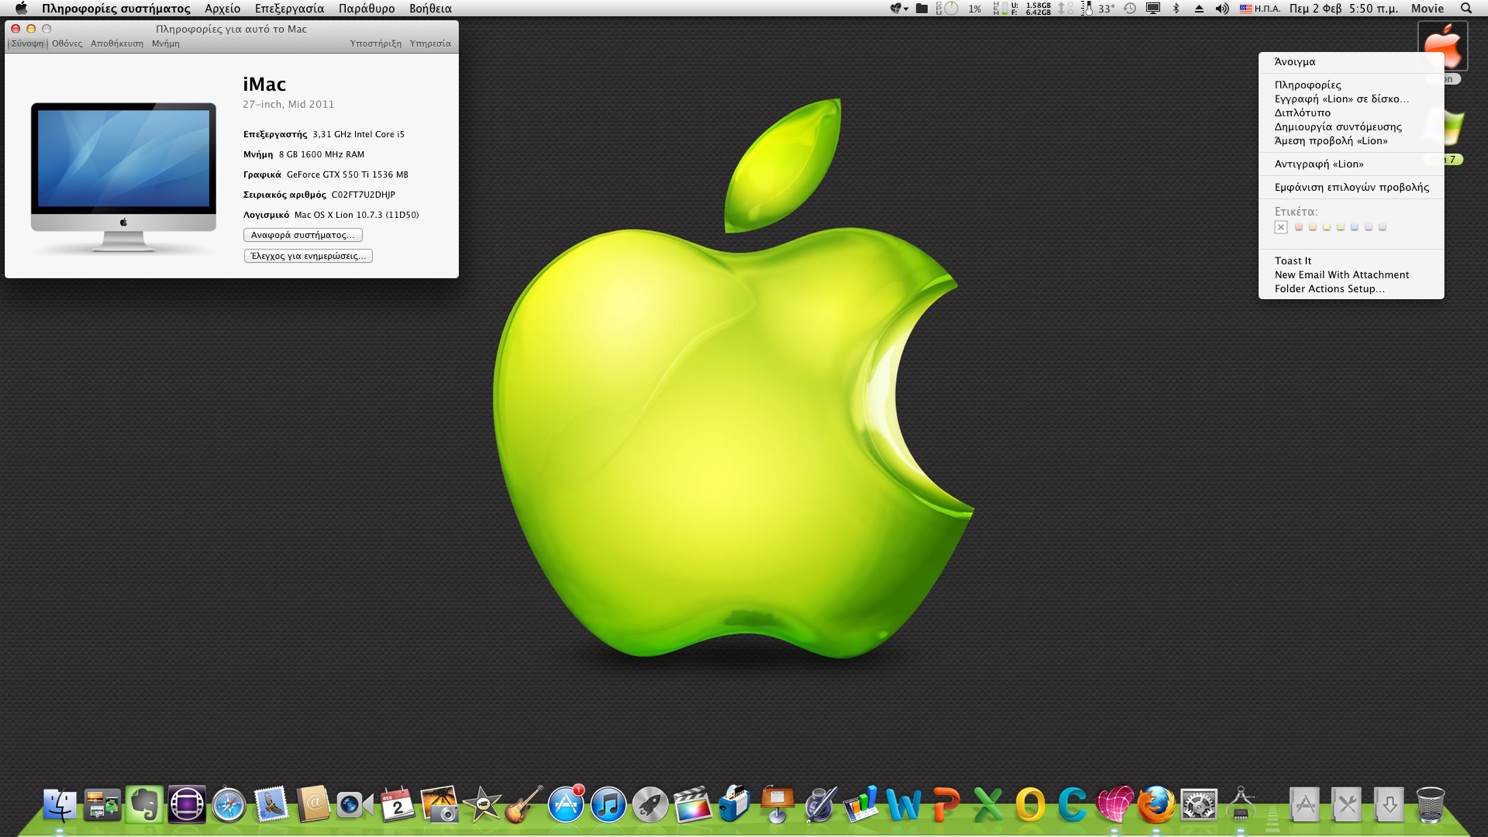Open Keynote podium icon in Dock
The image size is (1488, 837).
click(x=777, y=805)
